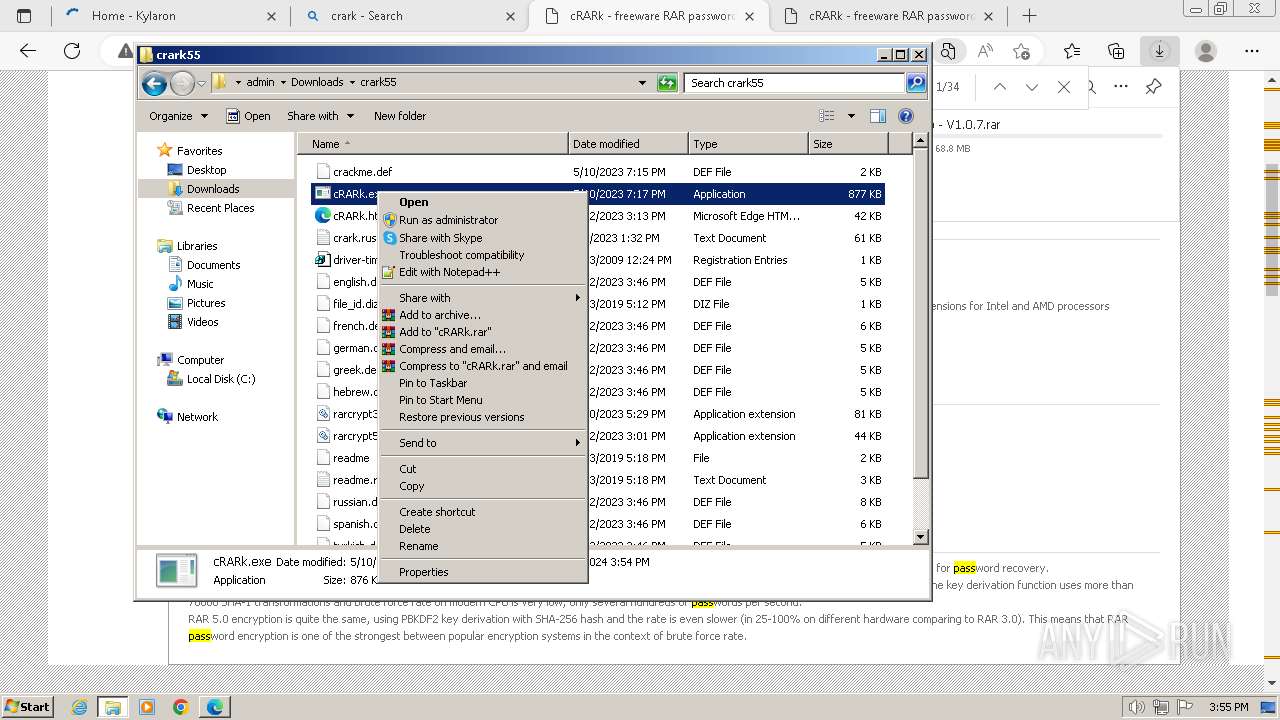Switch to the Home - Kylaron browser tab

168,16
